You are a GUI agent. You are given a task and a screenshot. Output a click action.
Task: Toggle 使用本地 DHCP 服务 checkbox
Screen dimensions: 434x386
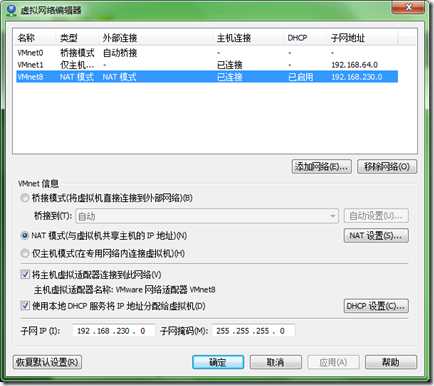tap(25, 306)
